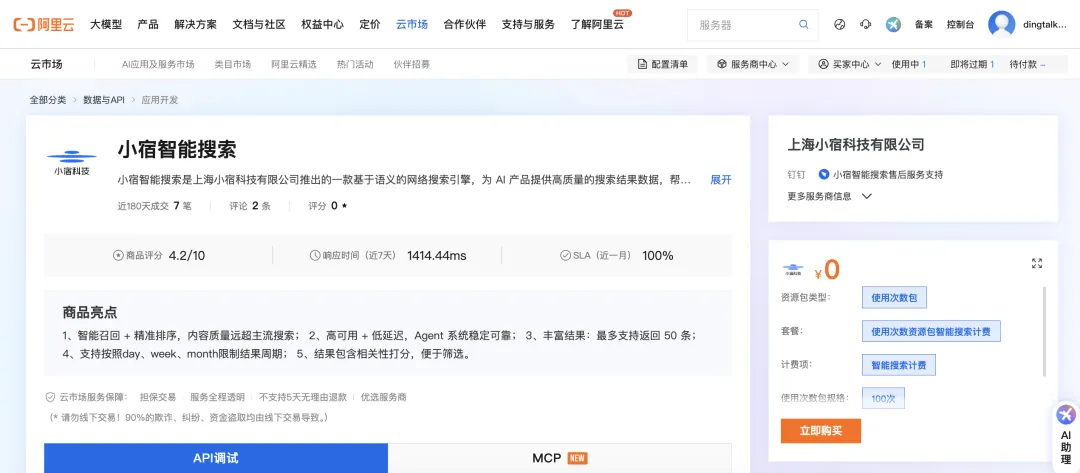Open 使用中 1 orders link

tap(908, 64)
